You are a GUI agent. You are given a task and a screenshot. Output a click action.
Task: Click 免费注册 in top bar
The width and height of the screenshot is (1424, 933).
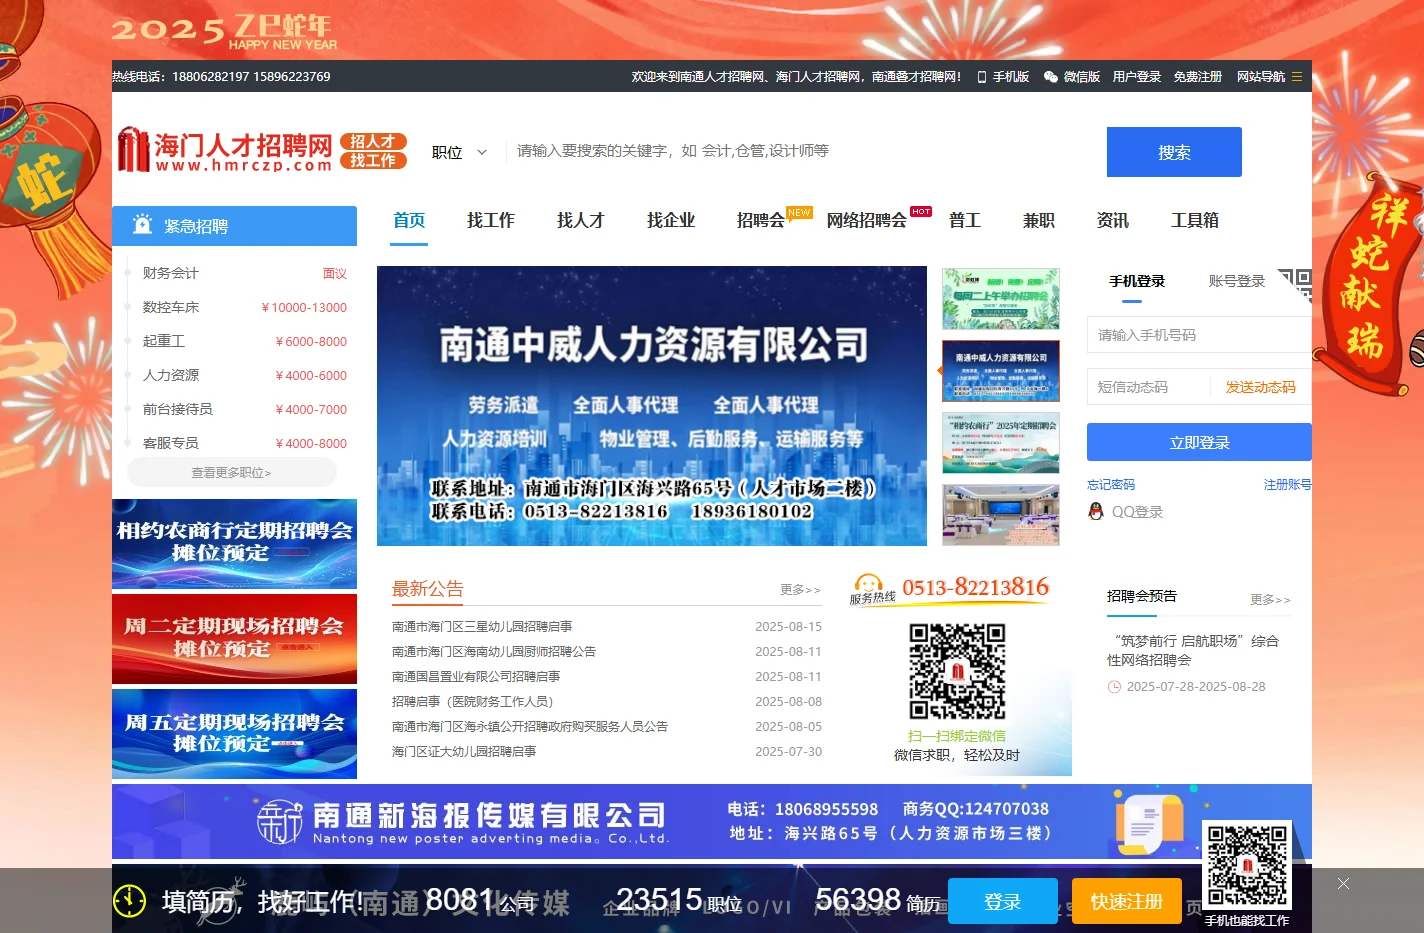(1198, 77)
